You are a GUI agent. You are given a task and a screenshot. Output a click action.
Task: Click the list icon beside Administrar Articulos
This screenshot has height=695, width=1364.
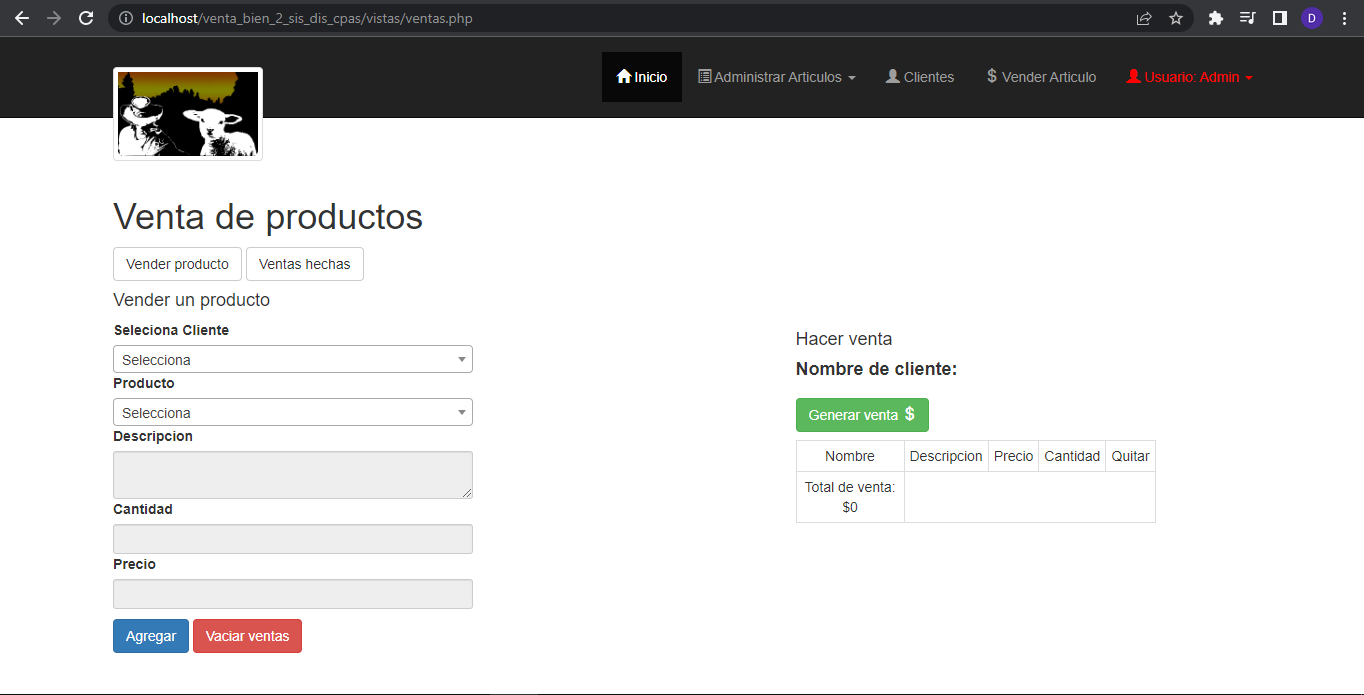(703, 76)
